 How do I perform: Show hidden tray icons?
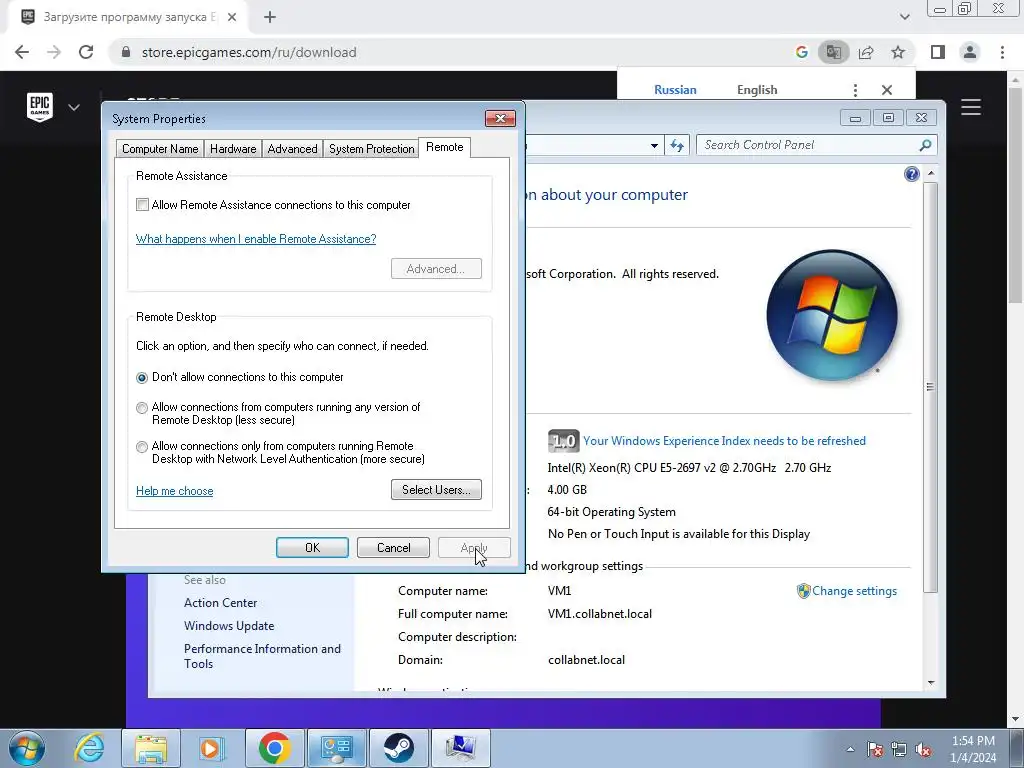point(850,749)
